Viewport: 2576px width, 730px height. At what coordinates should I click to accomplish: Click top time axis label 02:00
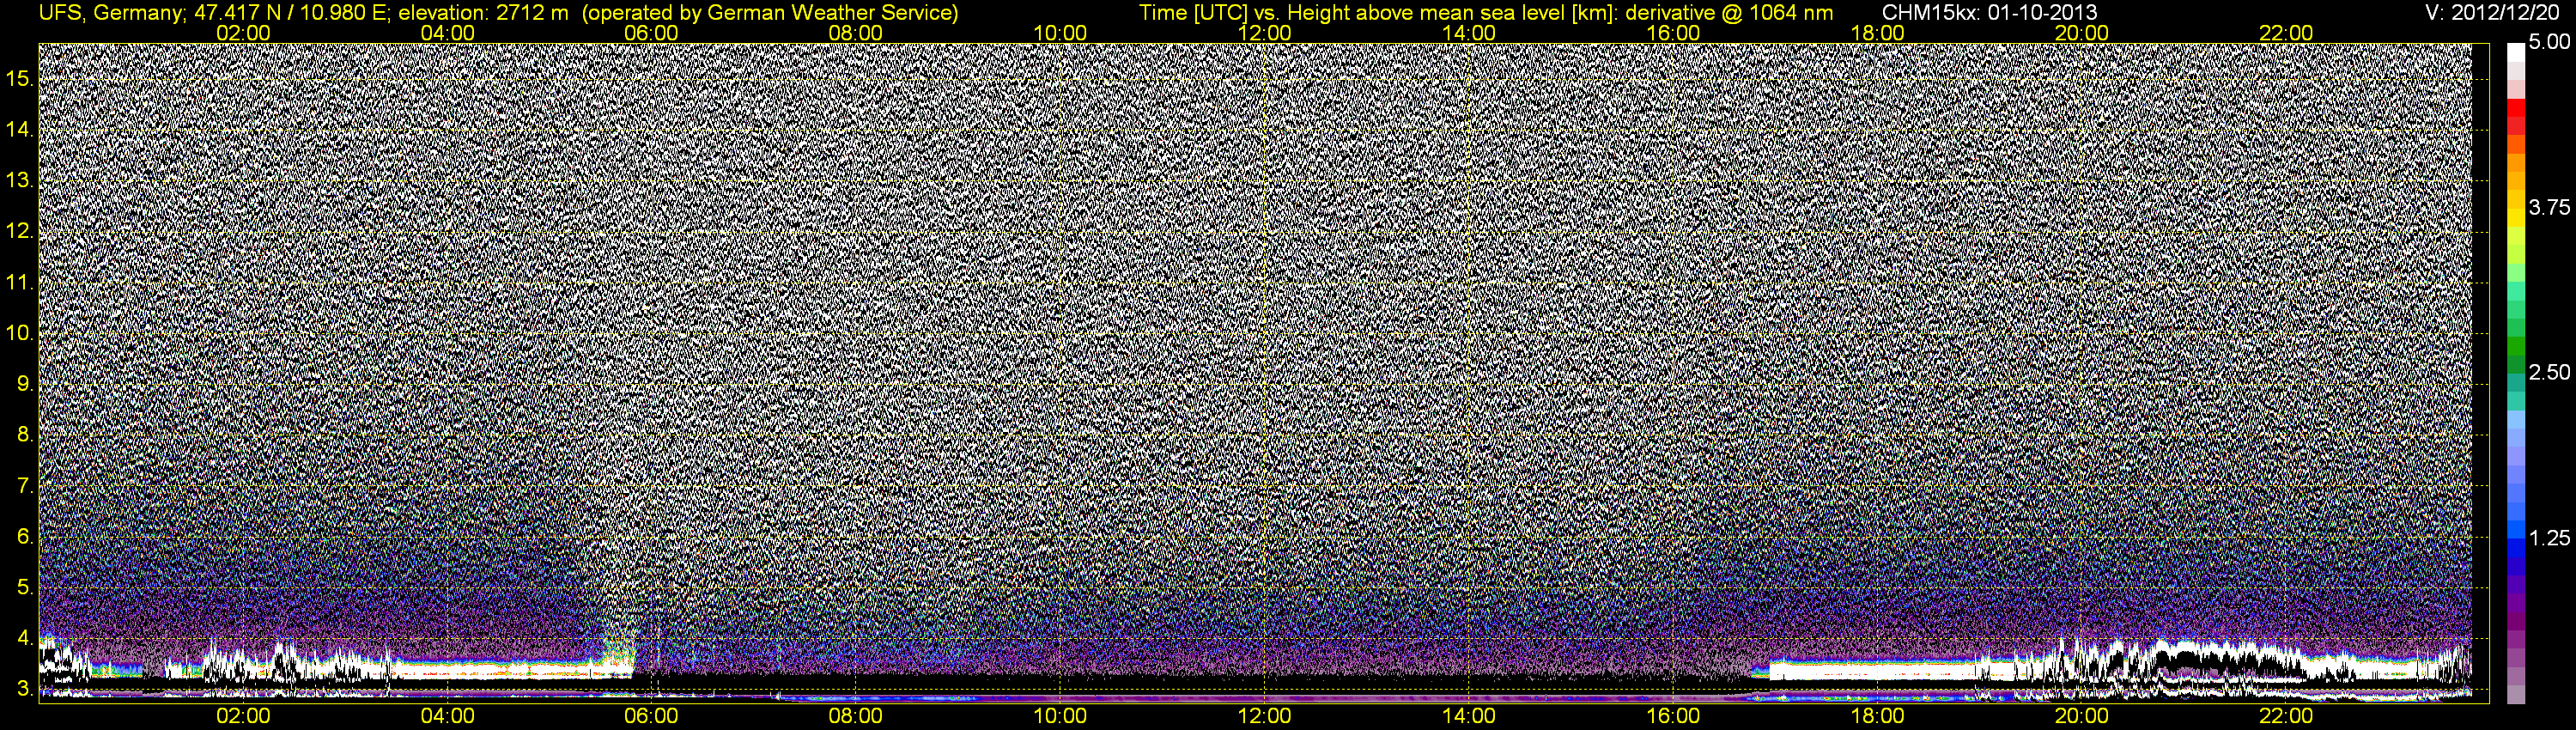(x=243, y=33)
